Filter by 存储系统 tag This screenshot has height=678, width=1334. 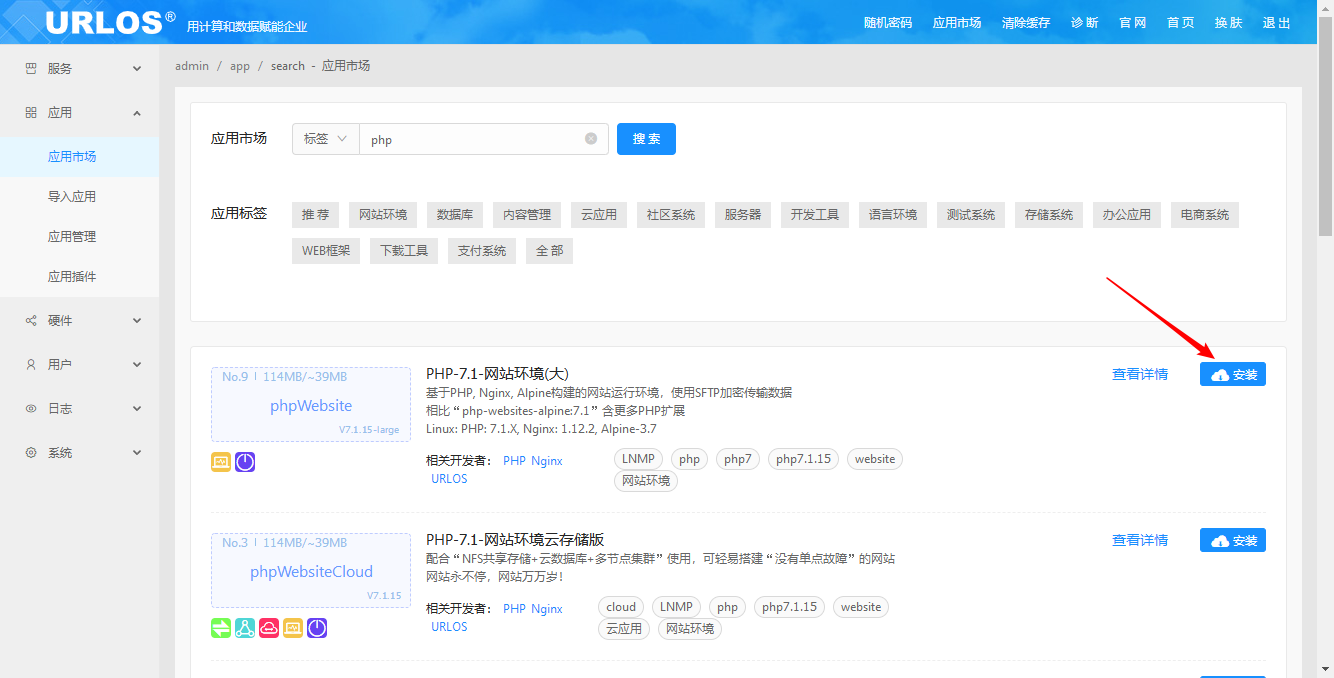tap(1049, 215)
